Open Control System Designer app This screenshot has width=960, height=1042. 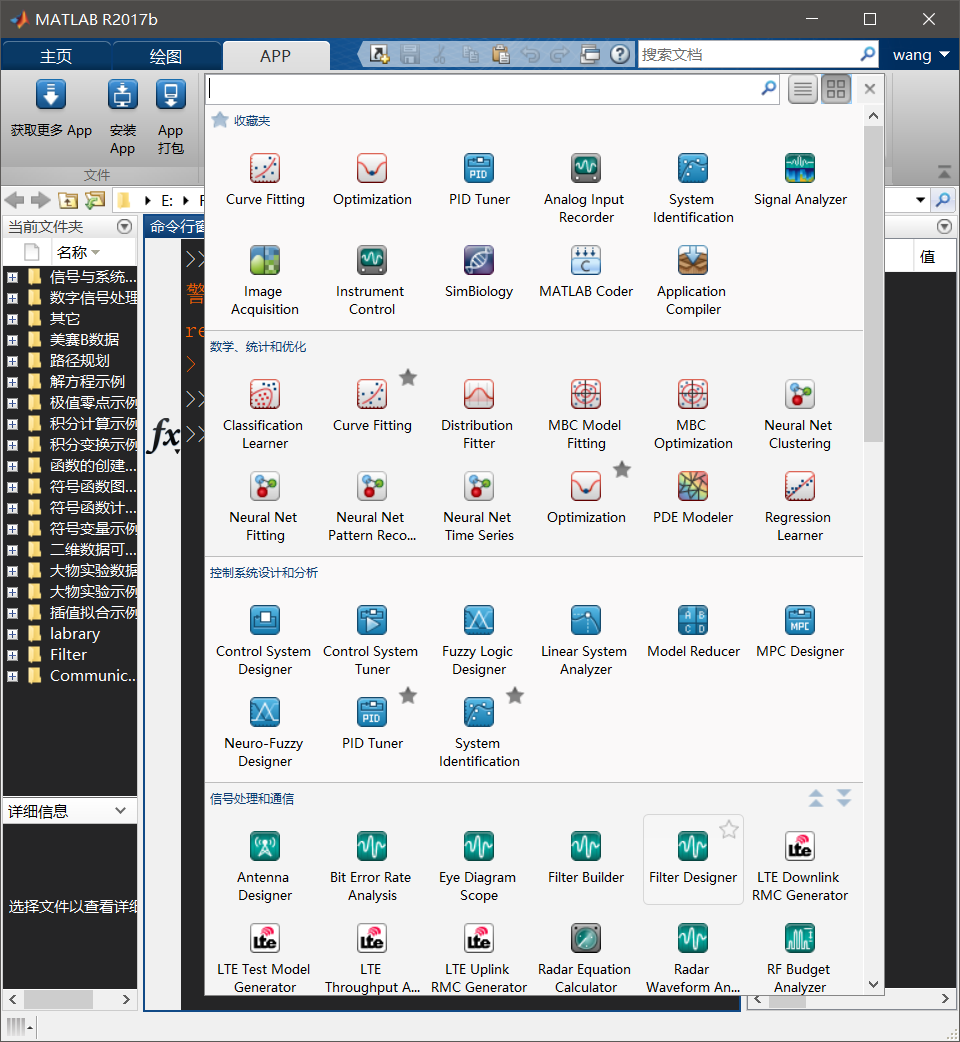click(265, 641)
